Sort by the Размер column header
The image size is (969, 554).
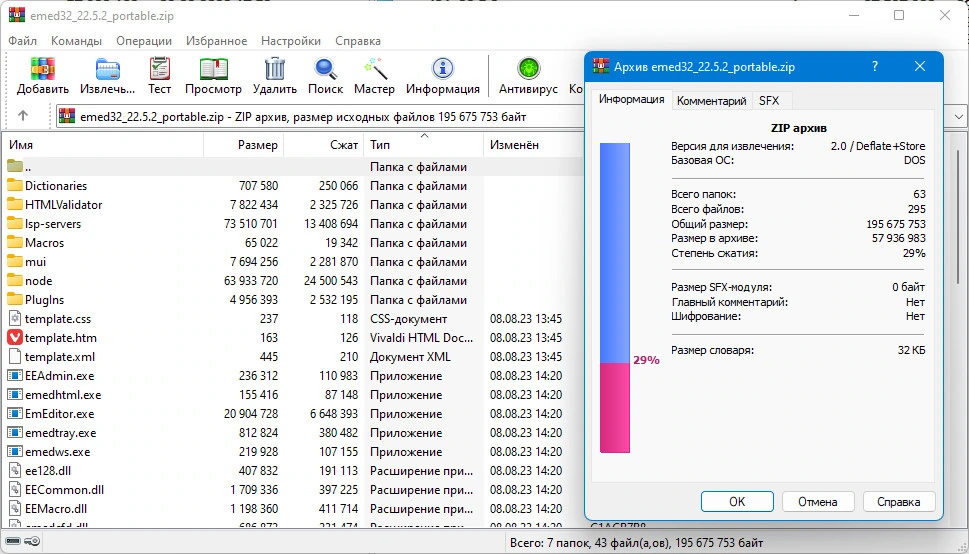243,145
